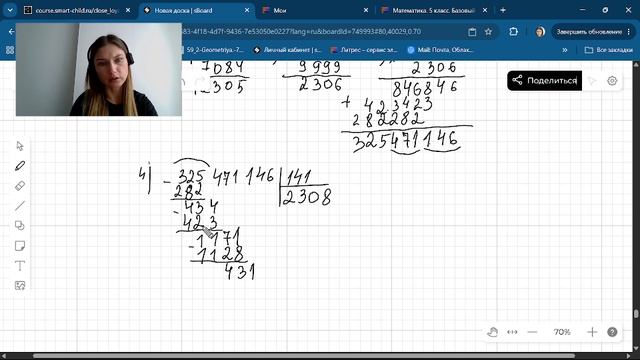
Task: Choose the eraser tool
Action: 20,186
